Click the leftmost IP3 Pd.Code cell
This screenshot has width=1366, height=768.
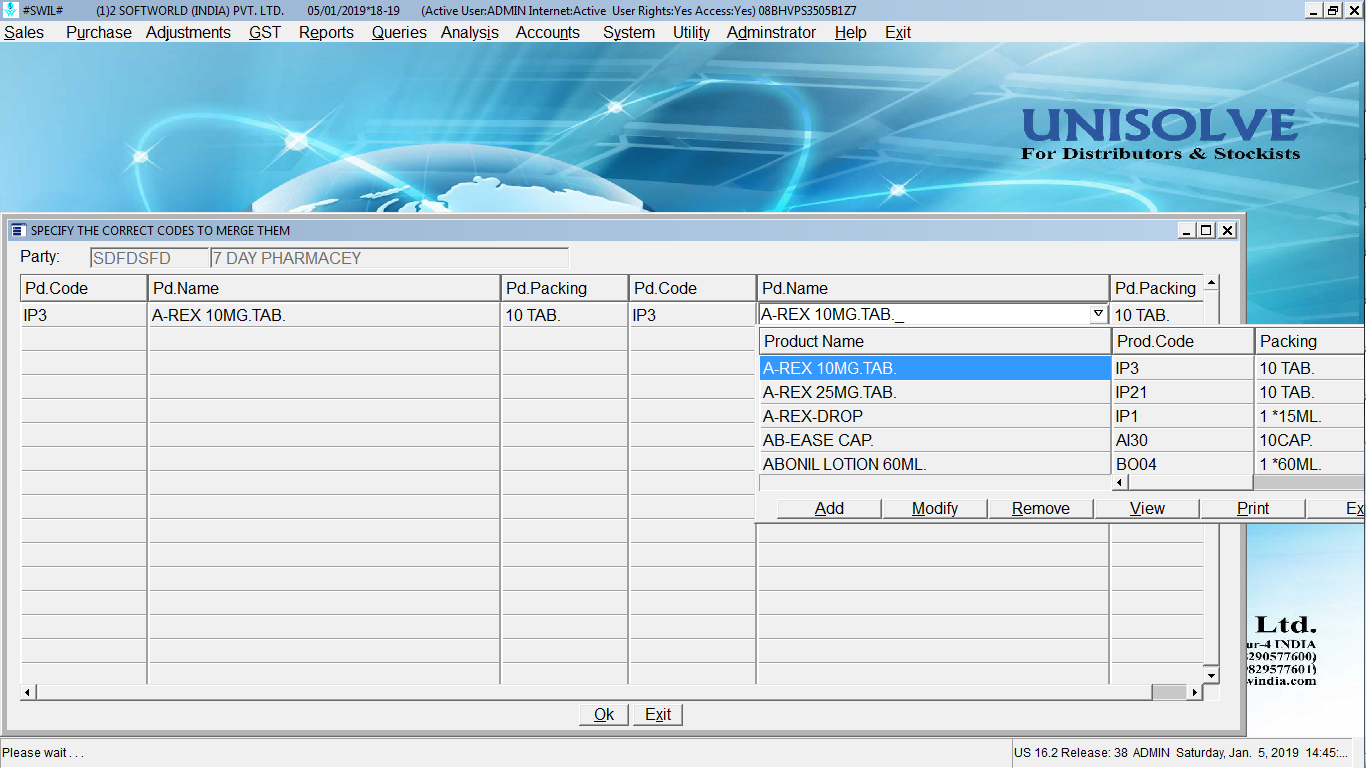click(84, 315)
